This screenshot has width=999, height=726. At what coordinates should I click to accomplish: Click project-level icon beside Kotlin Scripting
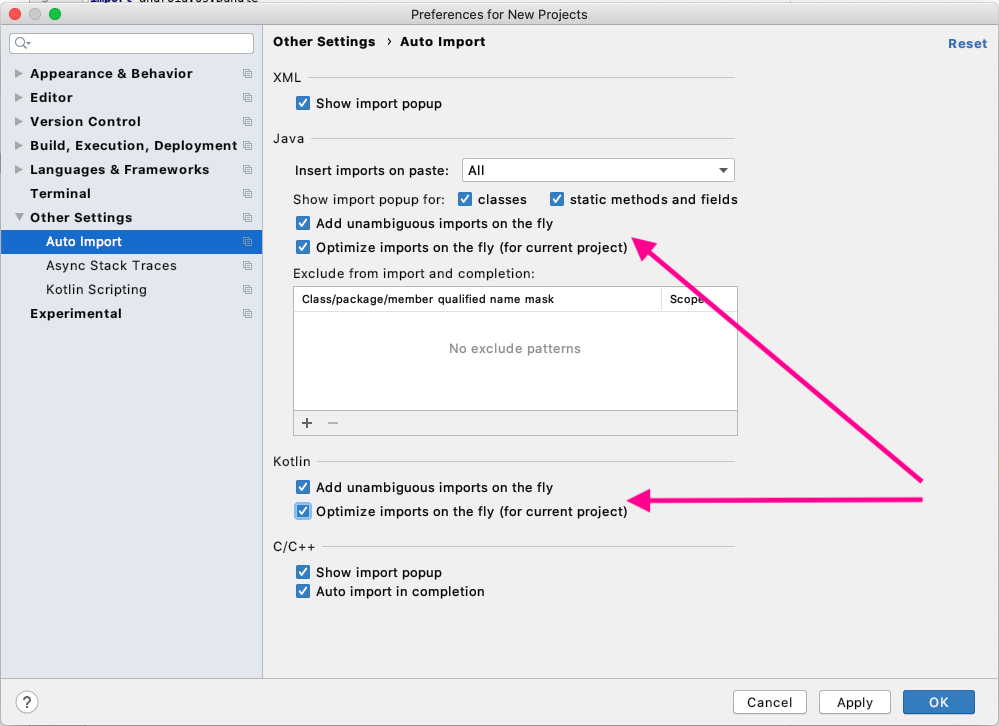[247, 290]
